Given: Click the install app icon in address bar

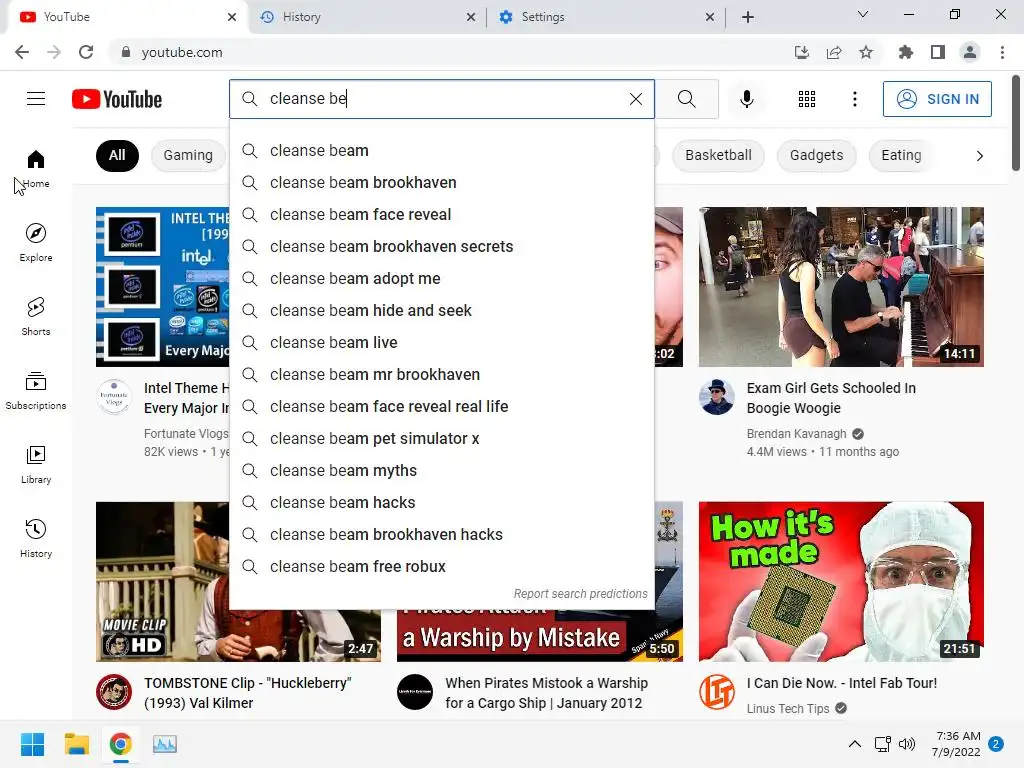Looking at the screenshot, I should 801,52.
